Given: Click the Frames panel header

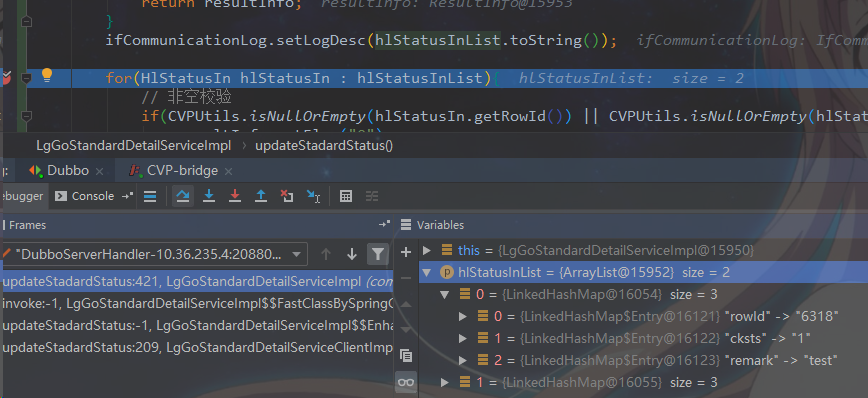Looking at the screenshot, I should pyautogui.click(x=28, y=225).
